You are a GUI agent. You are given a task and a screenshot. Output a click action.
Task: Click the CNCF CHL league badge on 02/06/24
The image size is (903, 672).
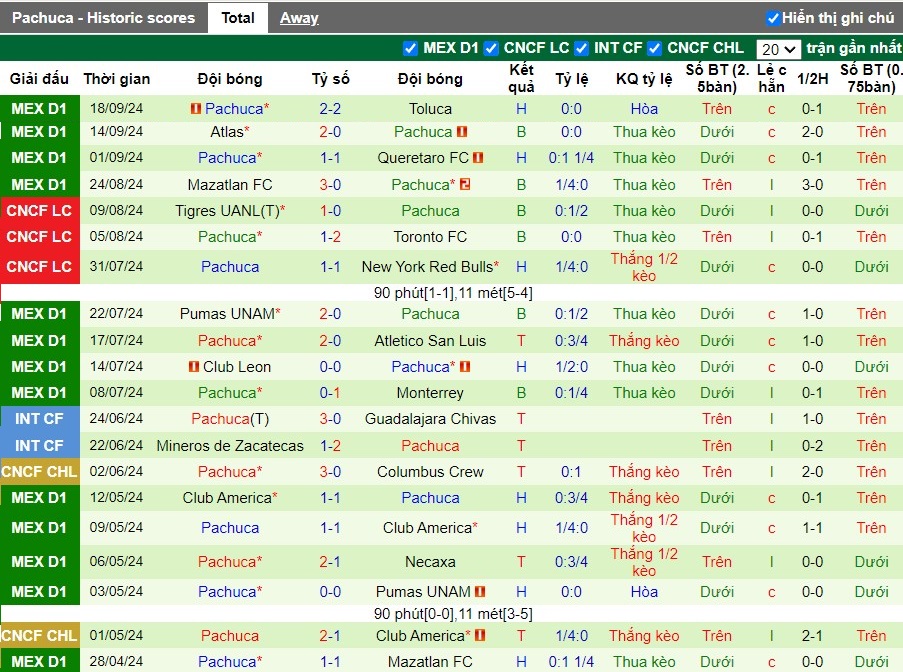click(39, 472)
